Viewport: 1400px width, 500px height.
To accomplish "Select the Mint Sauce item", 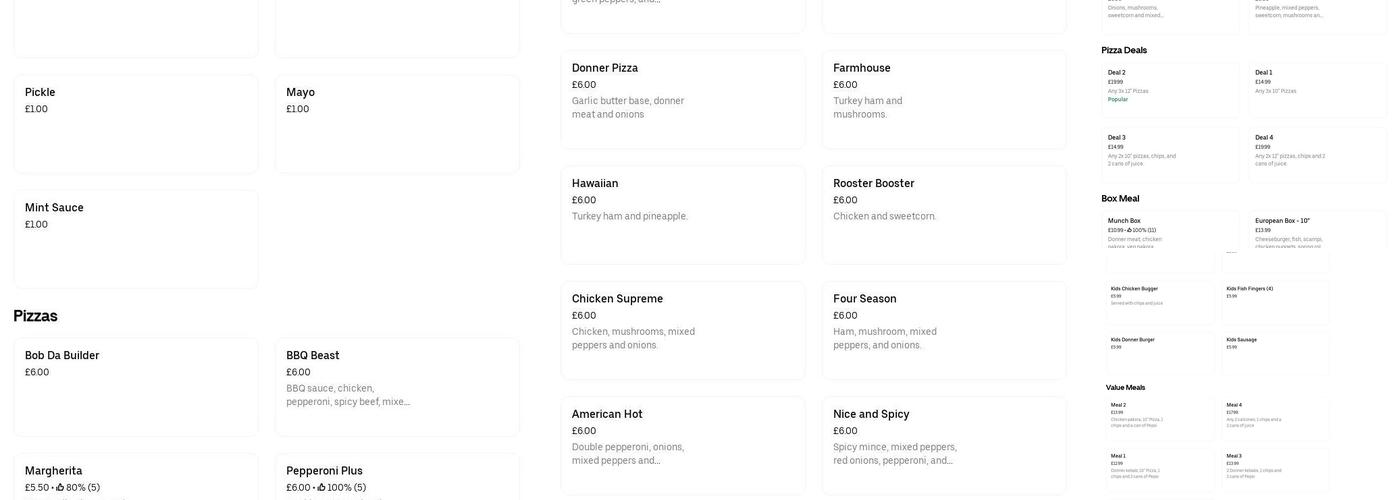I will (135, 239).
